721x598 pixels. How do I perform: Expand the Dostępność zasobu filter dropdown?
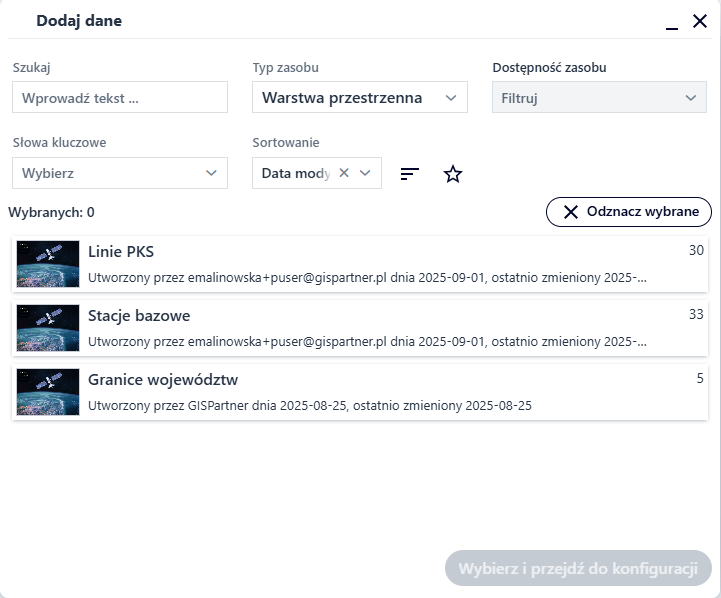coord(599,97)
